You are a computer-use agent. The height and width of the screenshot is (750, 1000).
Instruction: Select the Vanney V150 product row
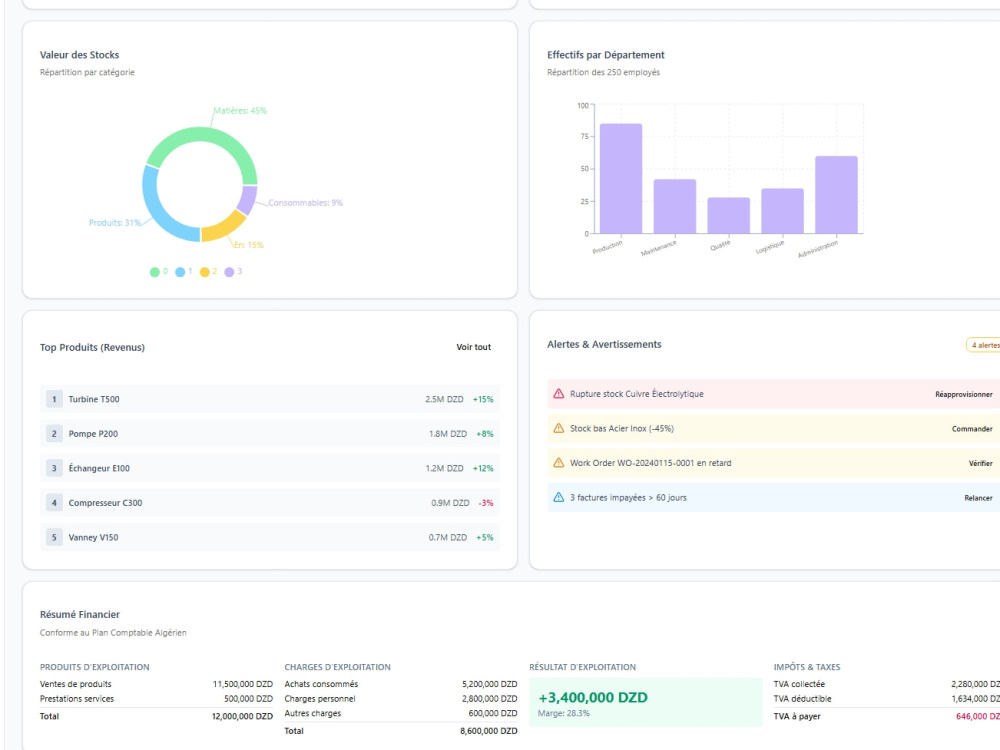pos(269,537)
